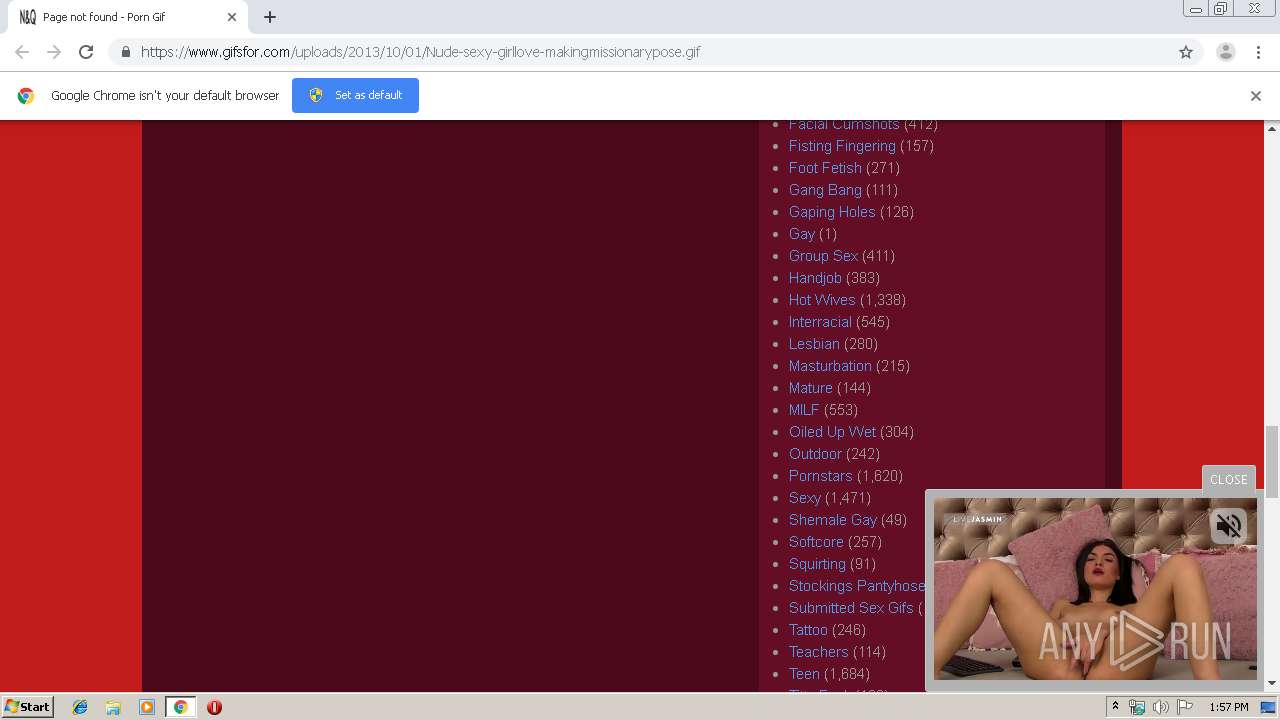Open Windows Explorer folder icon in taskbar
1280x720 pixels.
113,707
